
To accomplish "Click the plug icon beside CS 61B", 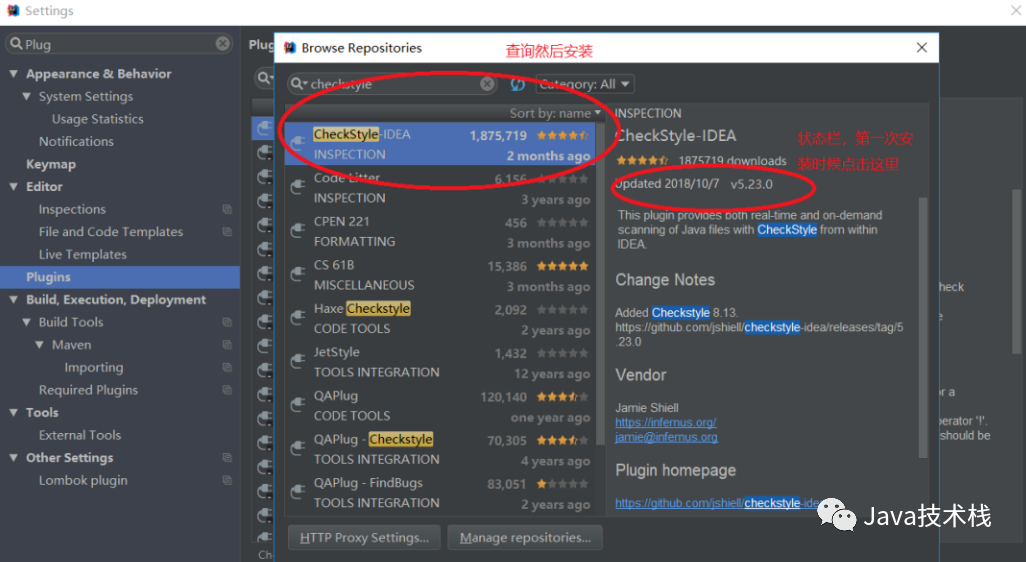I will (x=298, y=274).
